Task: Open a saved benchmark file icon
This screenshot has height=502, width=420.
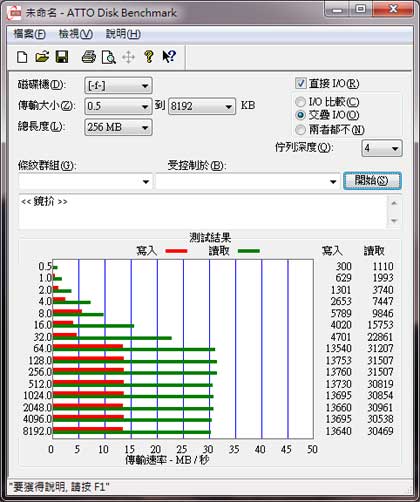Action: coord(42,57)
